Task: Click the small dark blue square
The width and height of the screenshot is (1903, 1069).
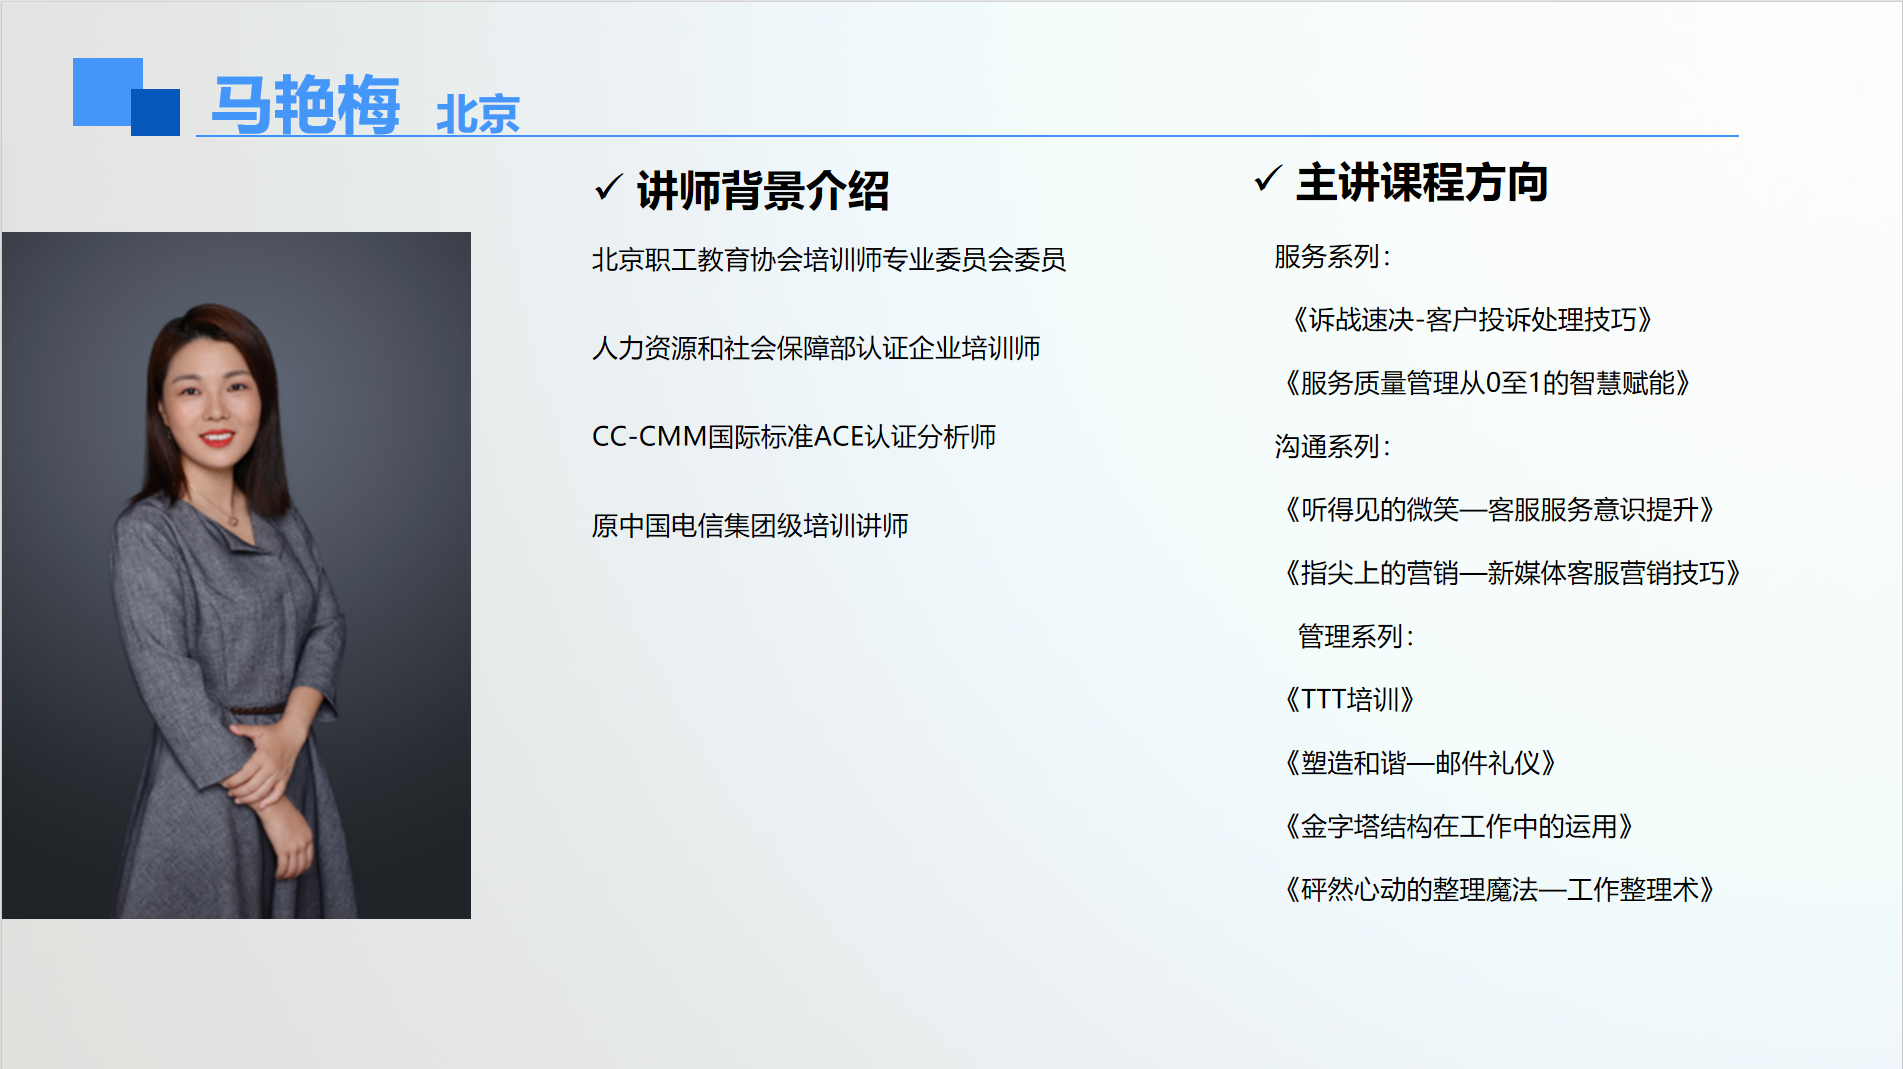Action: coord(158,114)
